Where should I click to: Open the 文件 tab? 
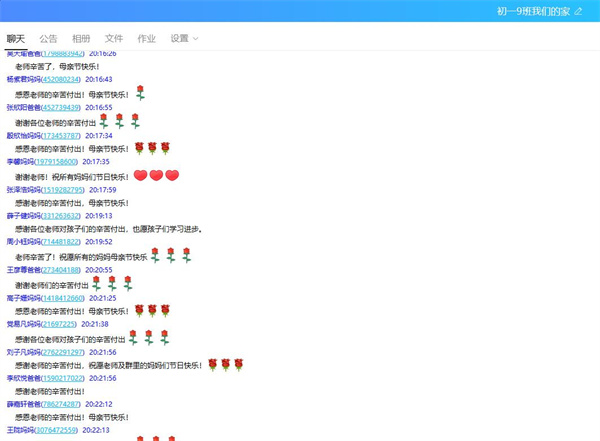[114, 38]
